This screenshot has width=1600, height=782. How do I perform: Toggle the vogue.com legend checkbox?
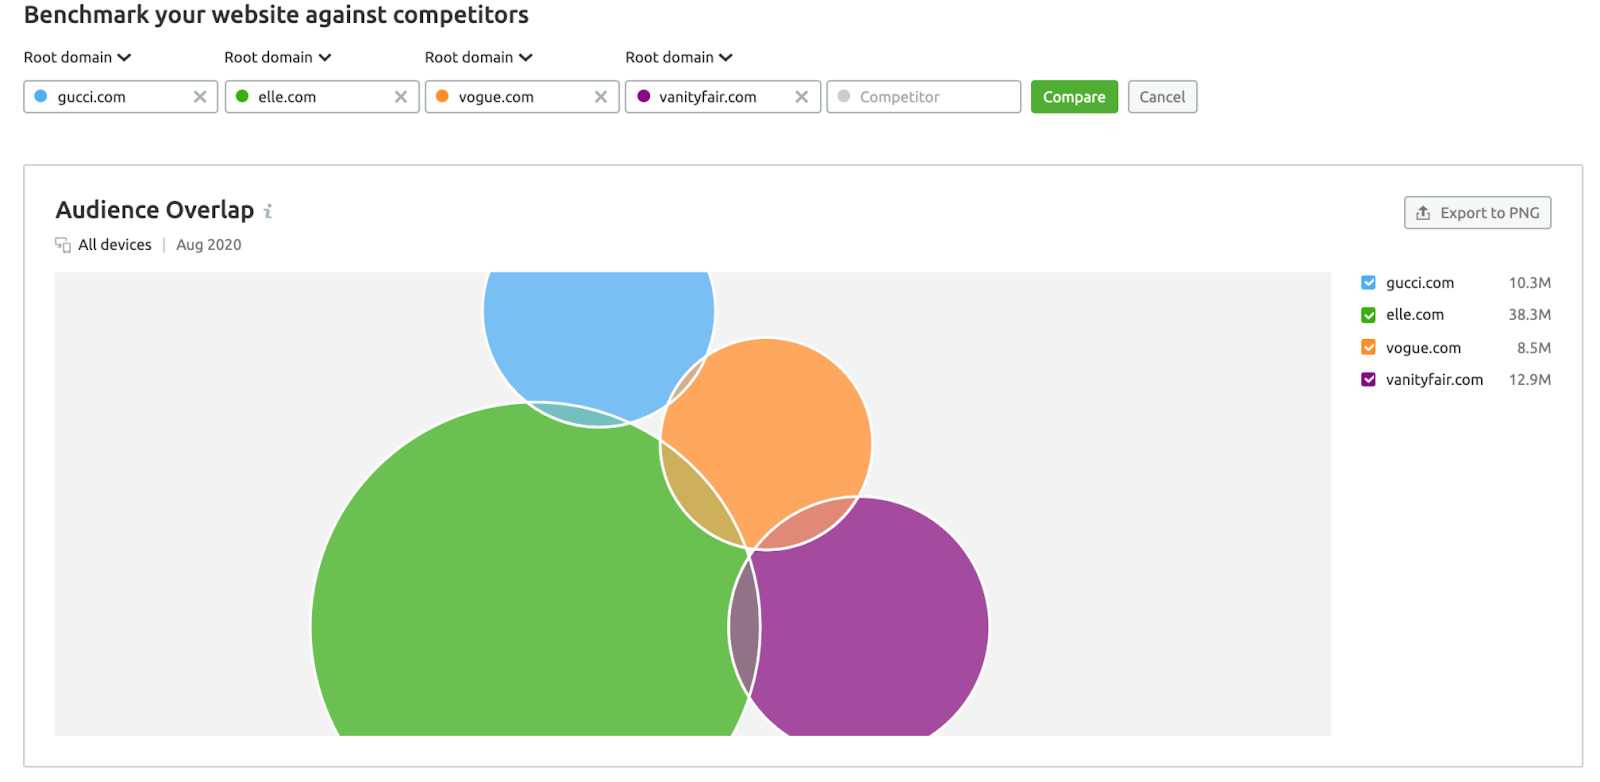[x=1369, y=347]
